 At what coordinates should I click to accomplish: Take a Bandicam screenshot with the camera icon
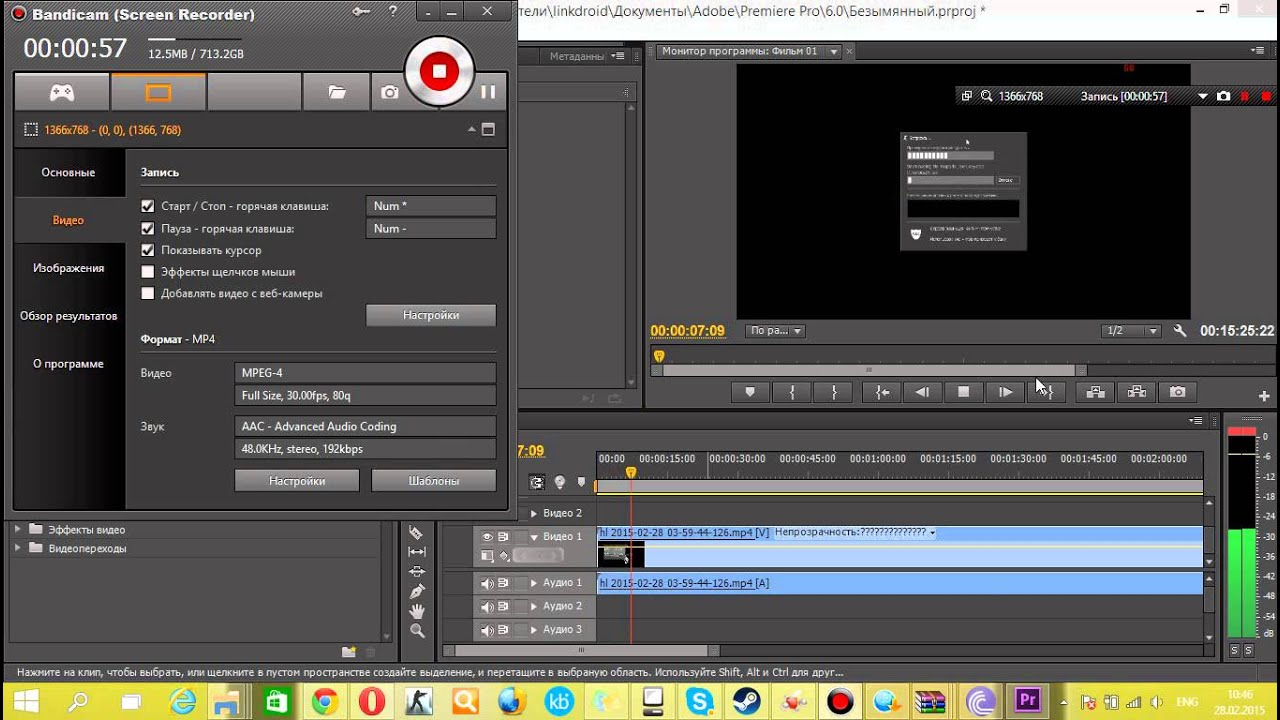[390, 92]
